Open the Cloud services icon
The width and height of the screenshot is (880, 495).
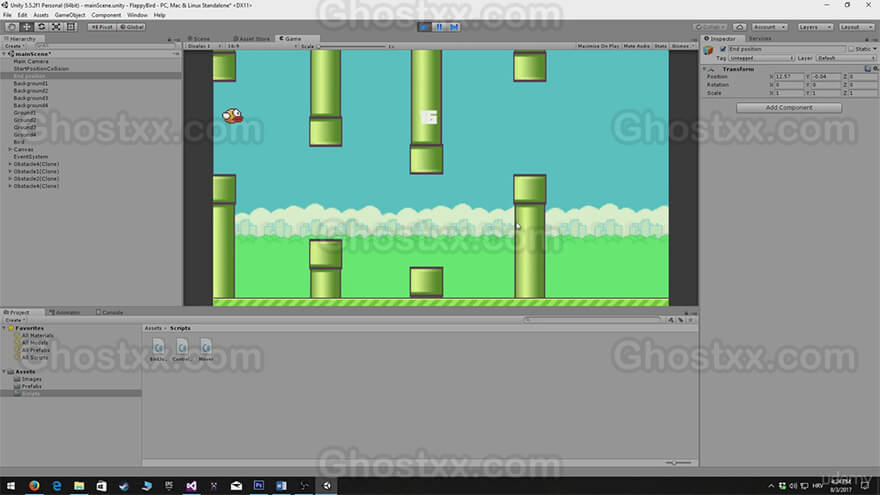coord(740,27)
